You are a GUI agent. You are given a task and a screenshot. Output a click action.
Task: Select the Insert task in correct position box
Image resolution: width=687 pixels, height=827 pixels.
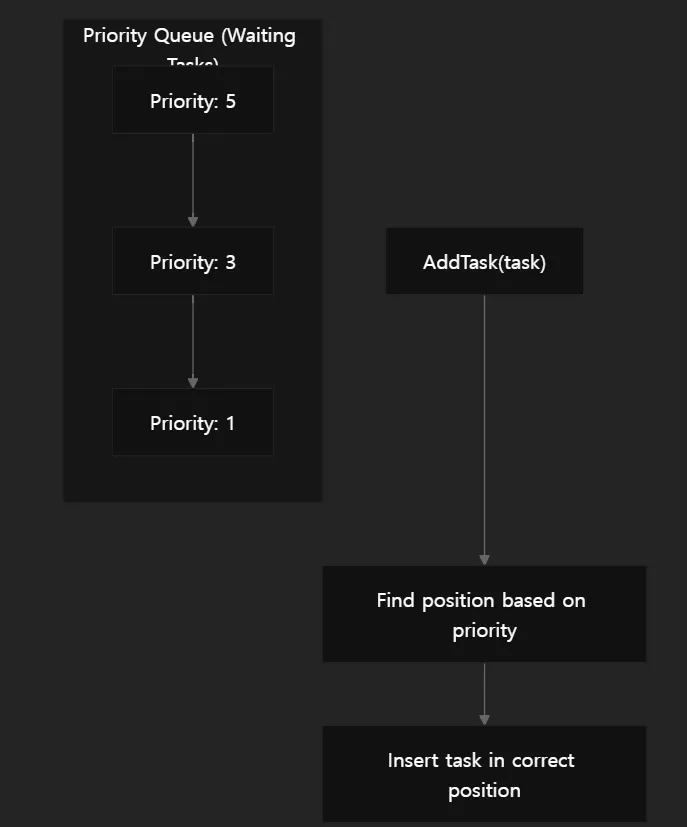485,774
